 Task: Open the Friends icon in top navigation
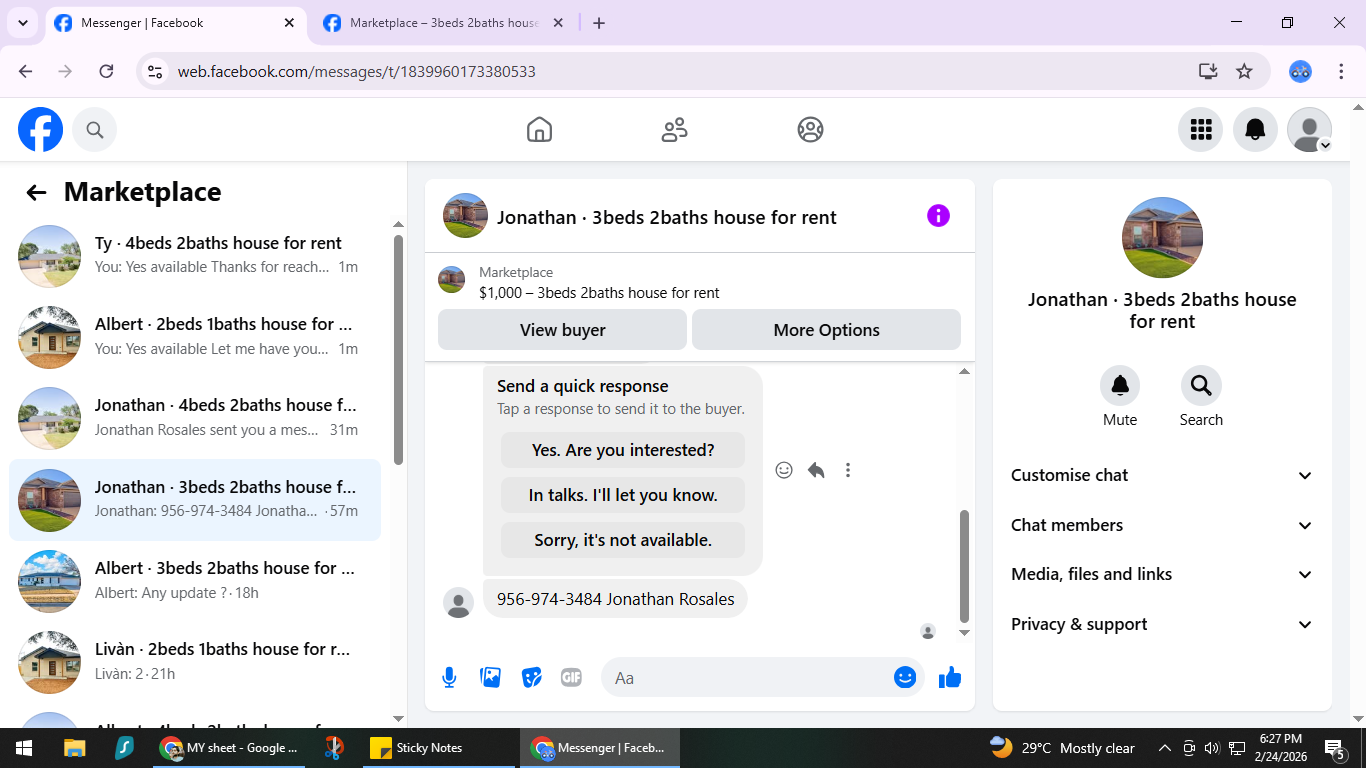pyautogui.click(x=675, y=130)
